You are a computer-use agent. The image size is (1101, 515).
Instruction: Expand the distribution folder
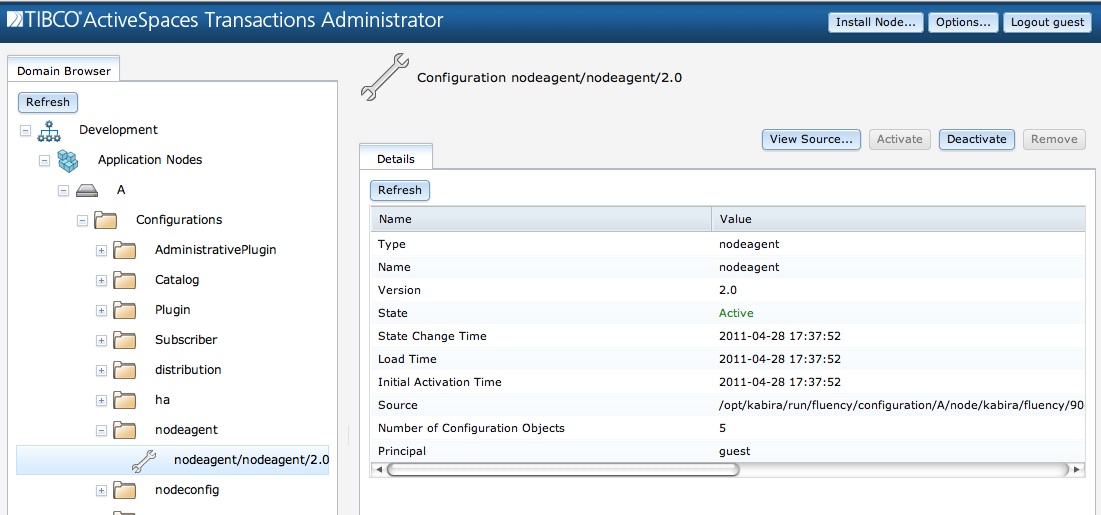point(101,370)
